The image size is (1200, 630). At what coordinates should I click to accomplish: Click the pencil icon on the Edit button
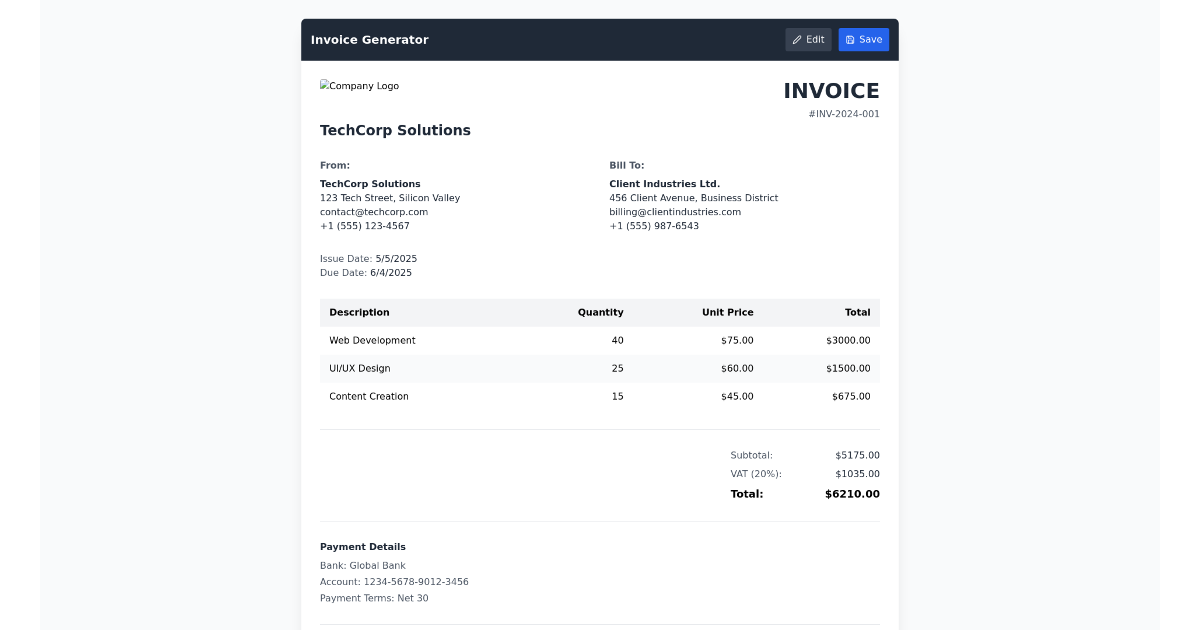coord(796,39)
